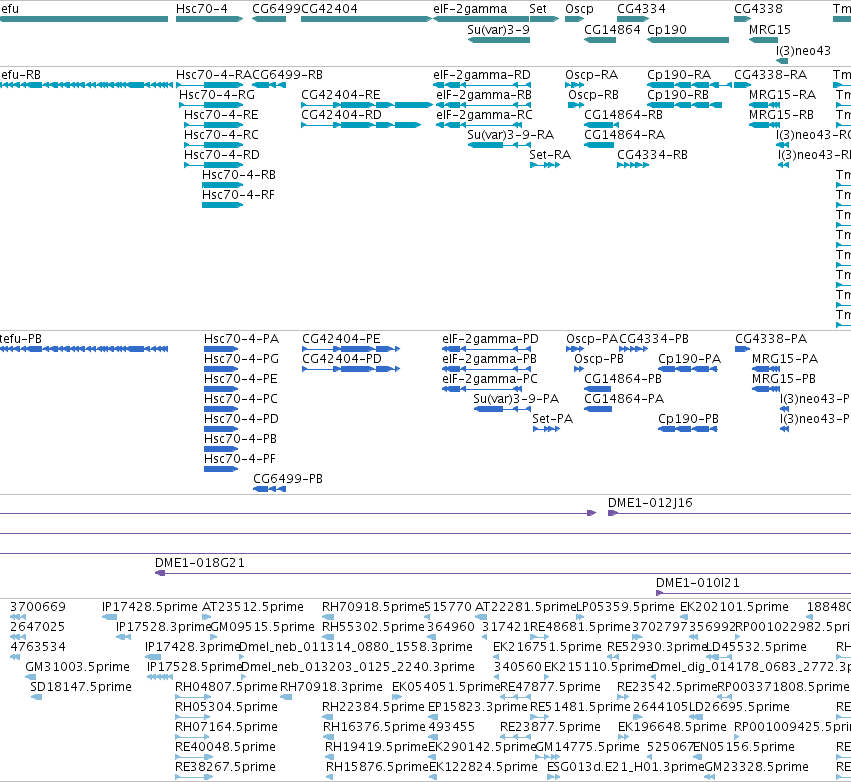
Task: Click the Oscp-PB protein label
Action: [599, 360]
